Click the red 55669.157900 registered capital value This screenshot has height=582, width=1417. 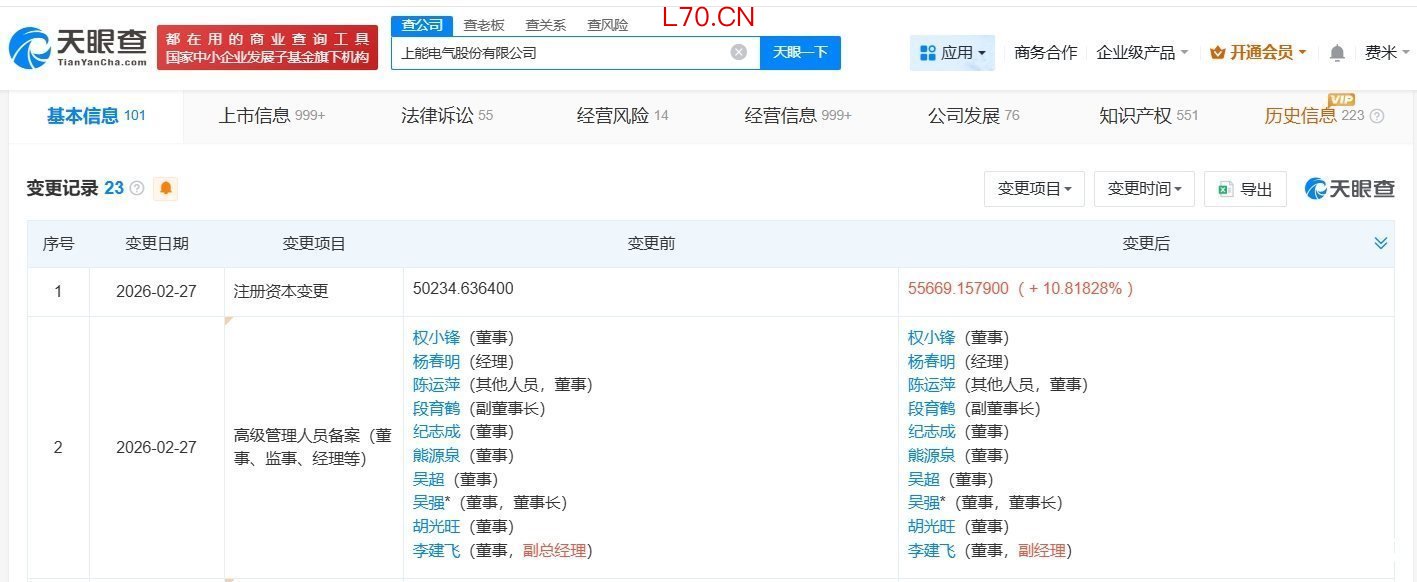(959, 288)
